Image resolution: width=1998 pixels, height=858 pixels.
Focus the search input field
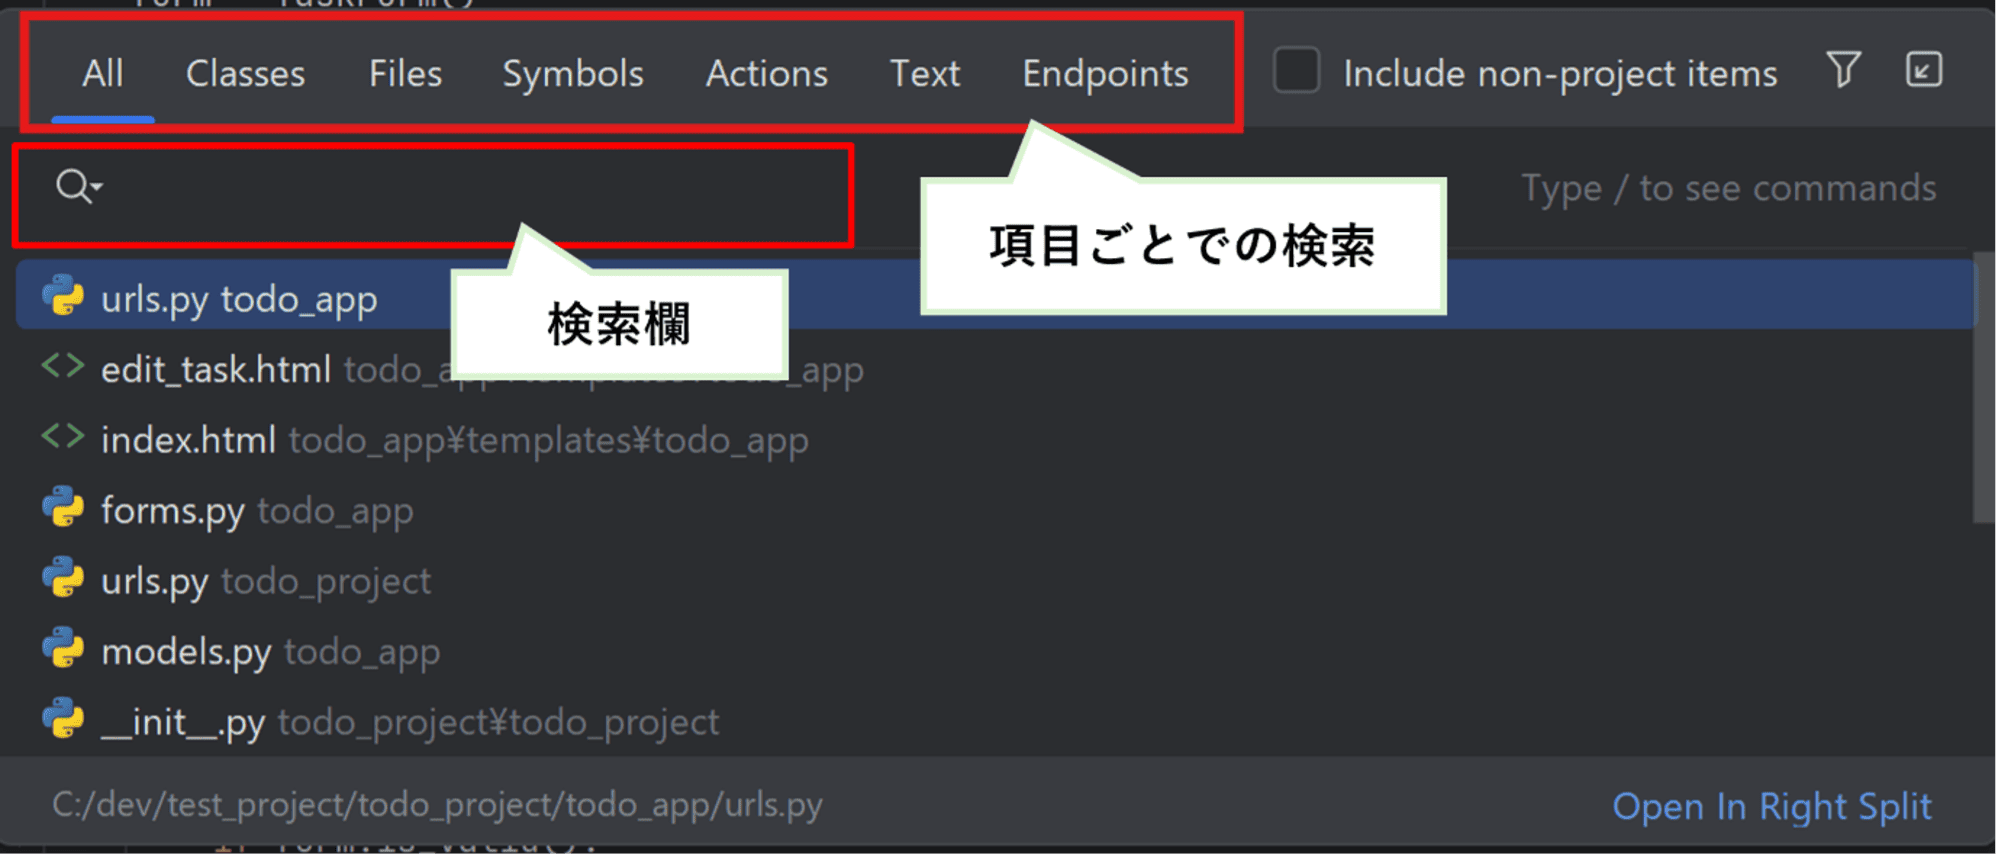click(470, 187)
